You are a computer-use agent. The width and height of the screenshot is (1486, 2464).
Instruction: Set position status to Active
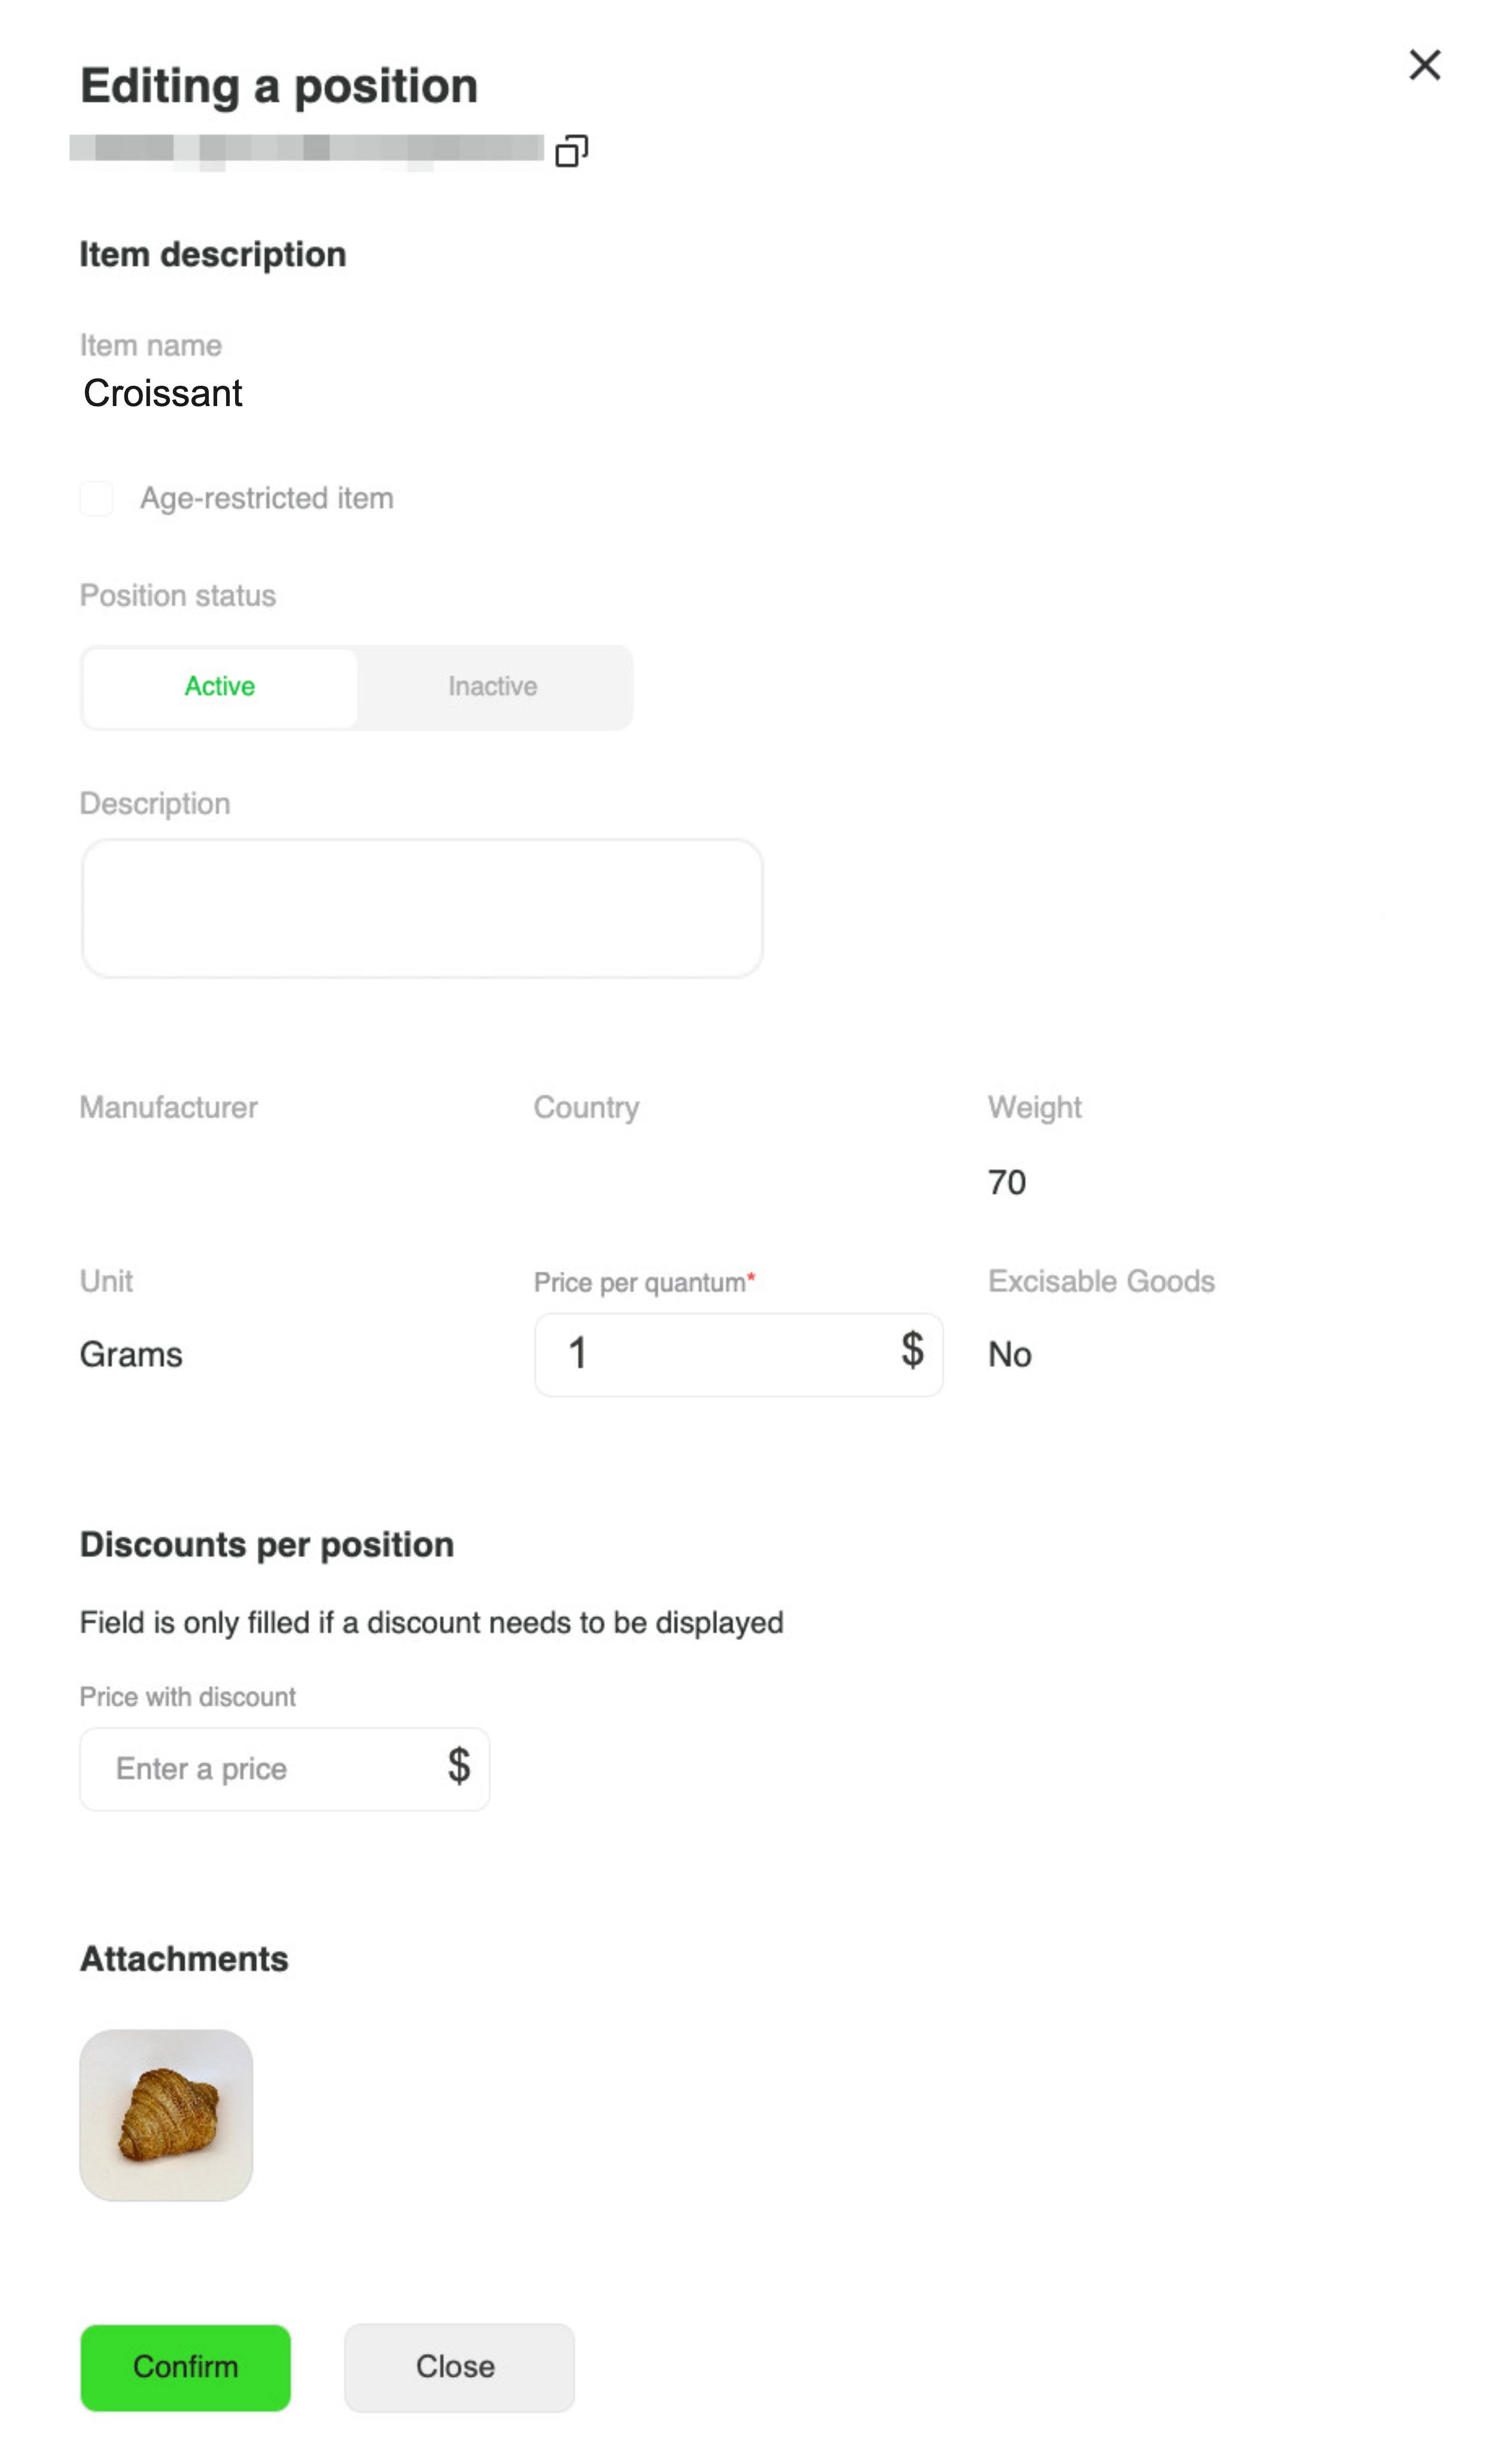tap(220, 687)
